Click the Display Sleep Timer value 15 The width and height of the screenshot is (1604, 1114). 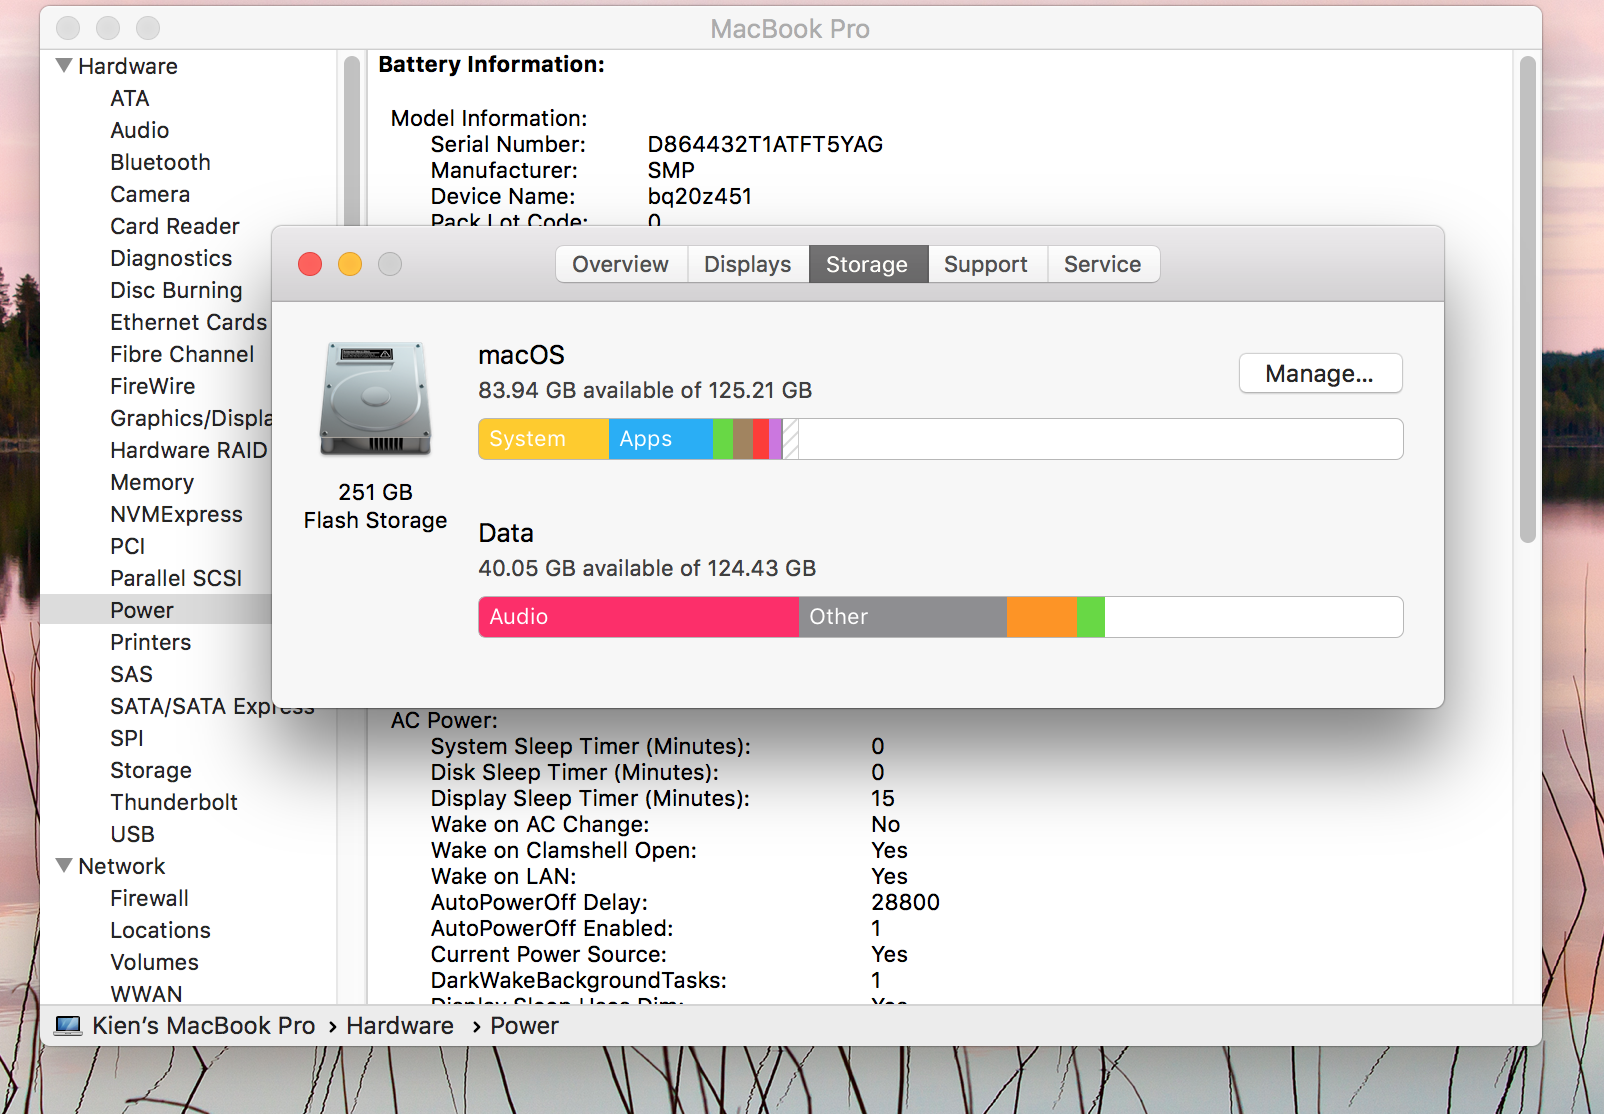tap(883, 798)
